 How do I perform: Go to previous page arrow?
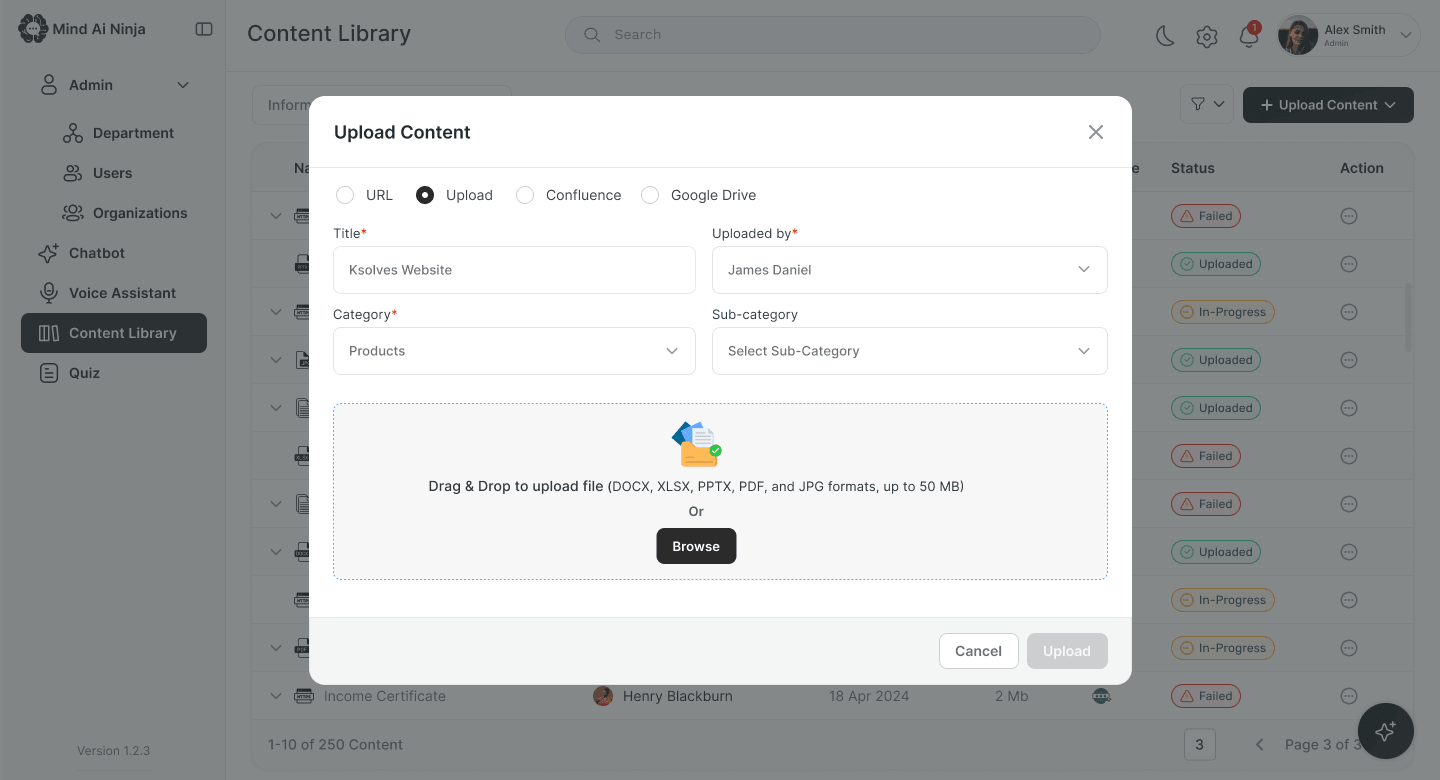coord(1260,744)
